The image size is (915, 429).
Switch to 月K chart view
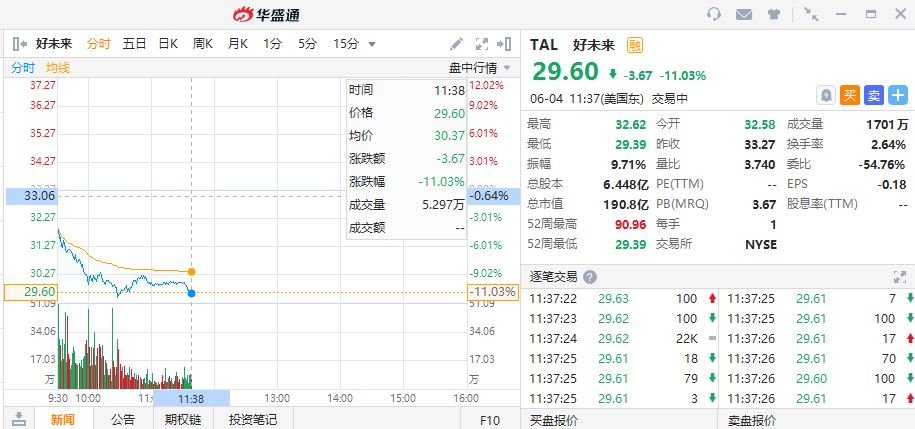[x=238, y=44]
